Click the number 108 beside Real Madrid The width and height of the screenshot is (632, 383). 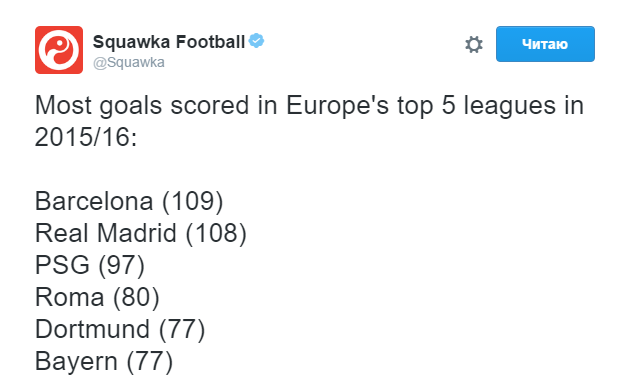click(x=216, y=233)
